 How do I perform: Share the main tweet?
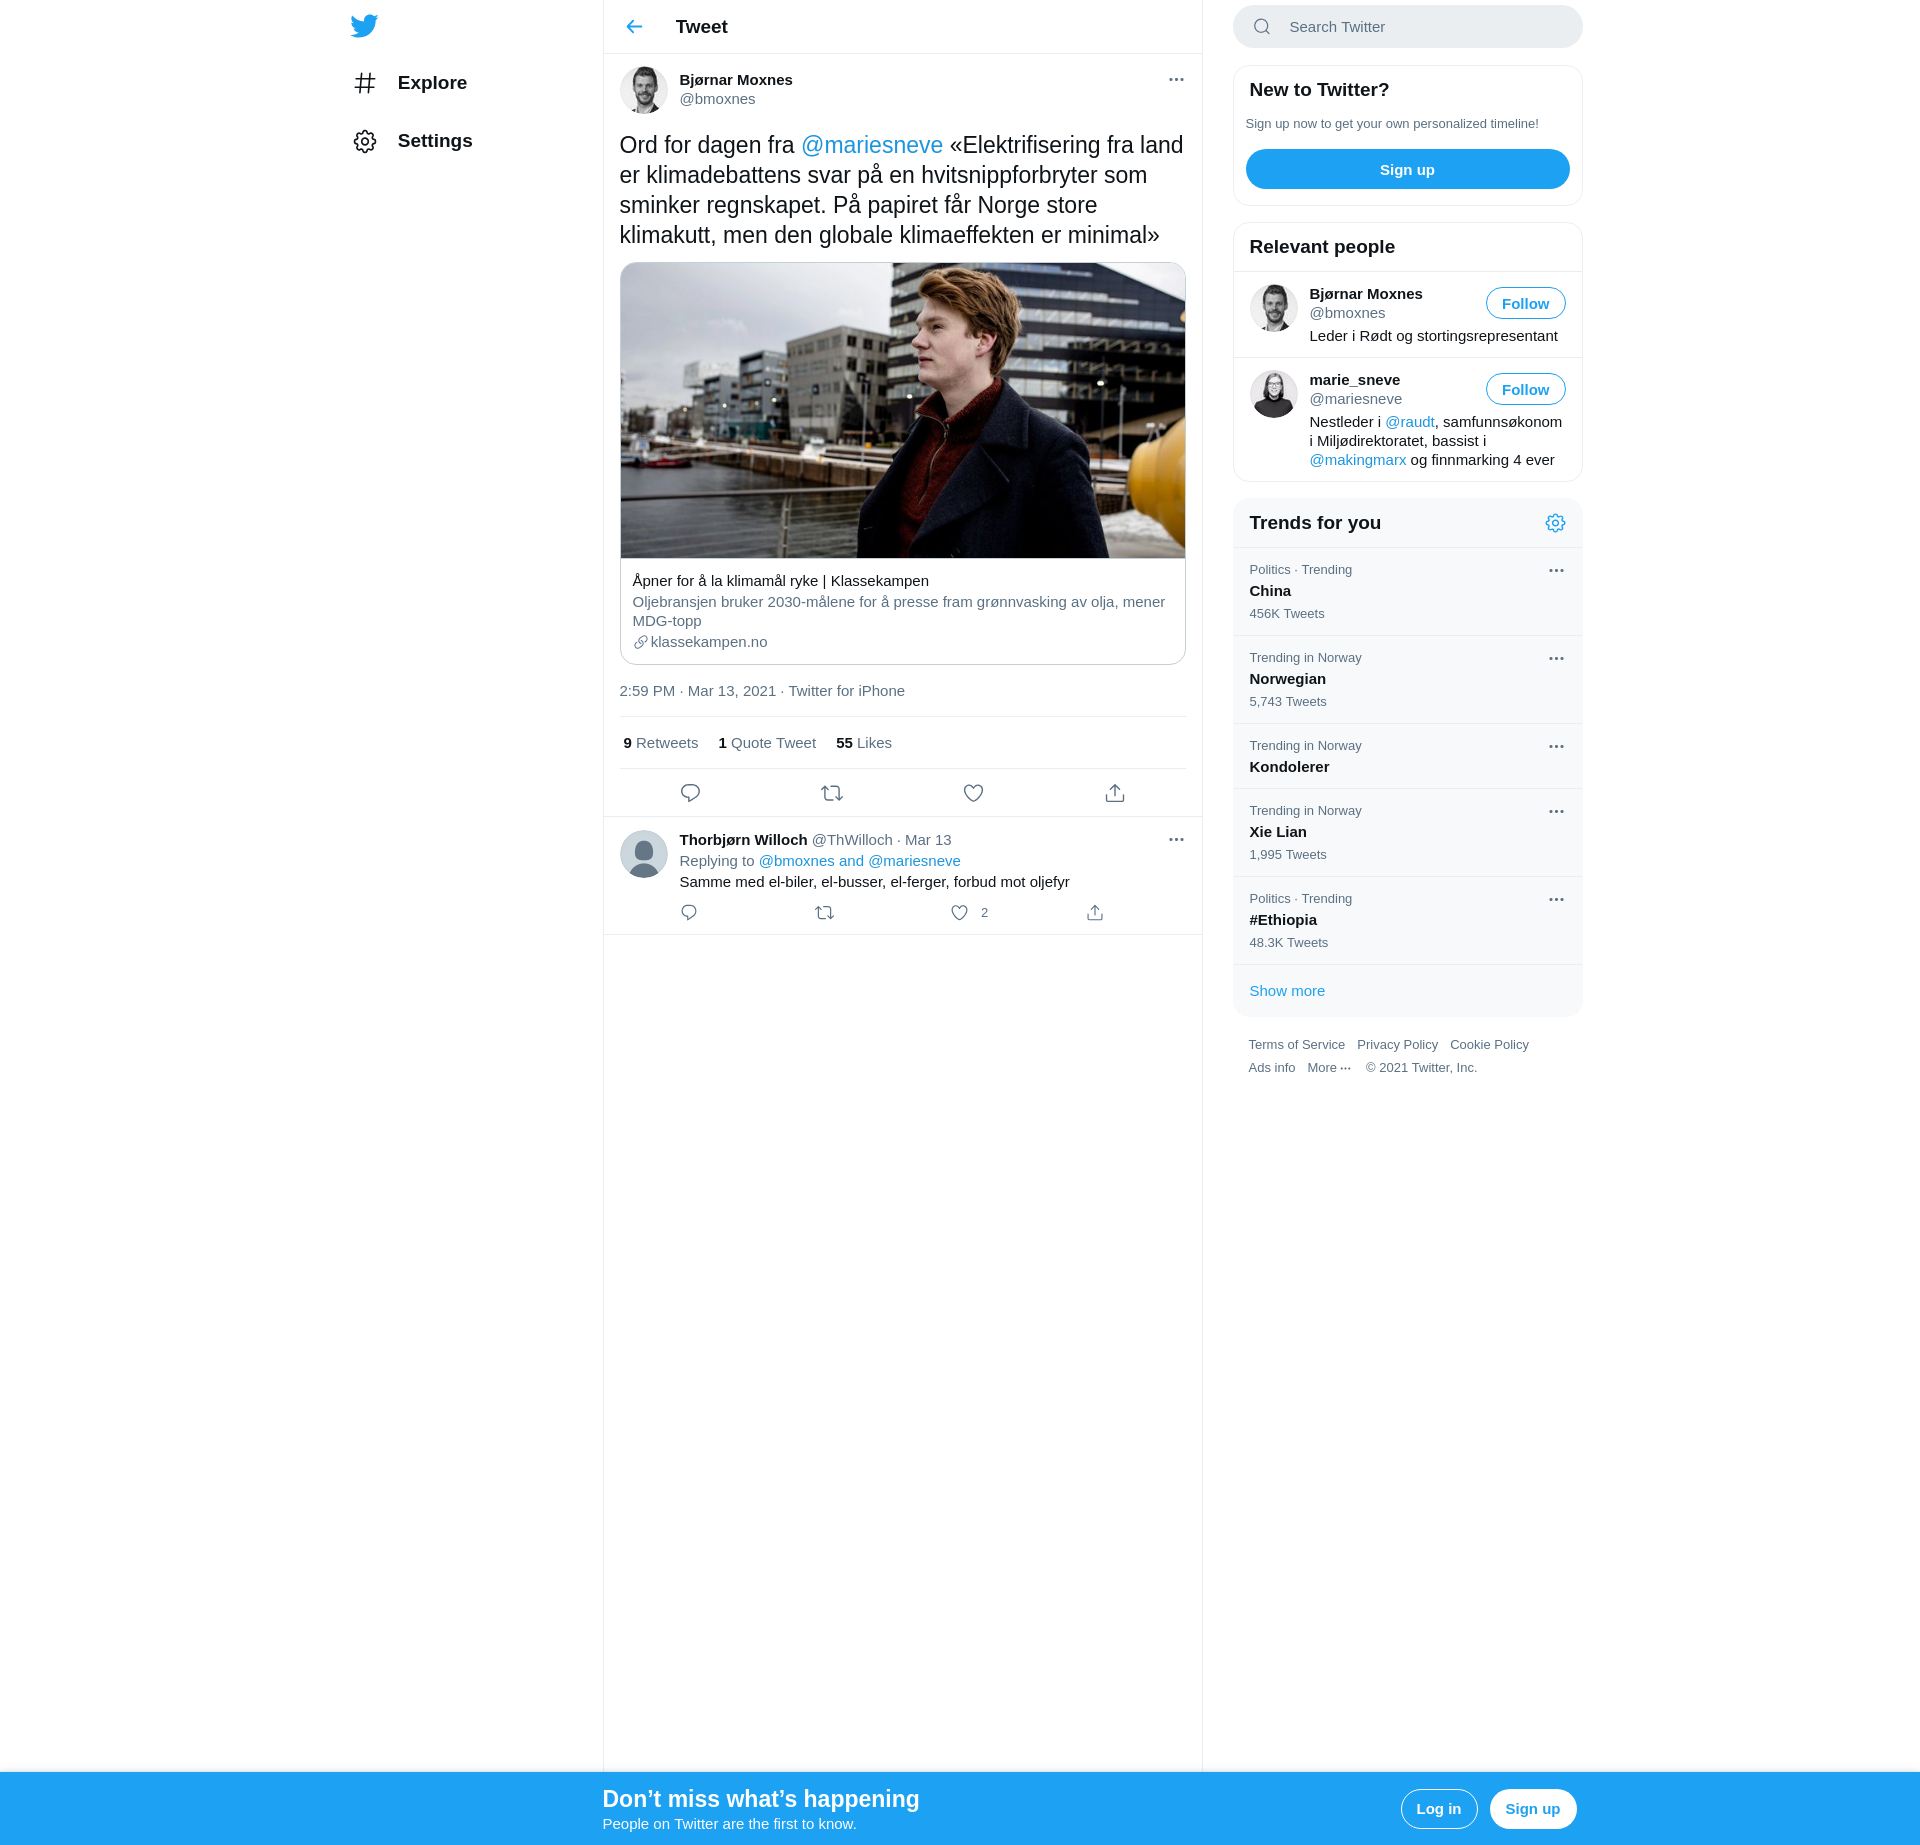point(1115,793)
